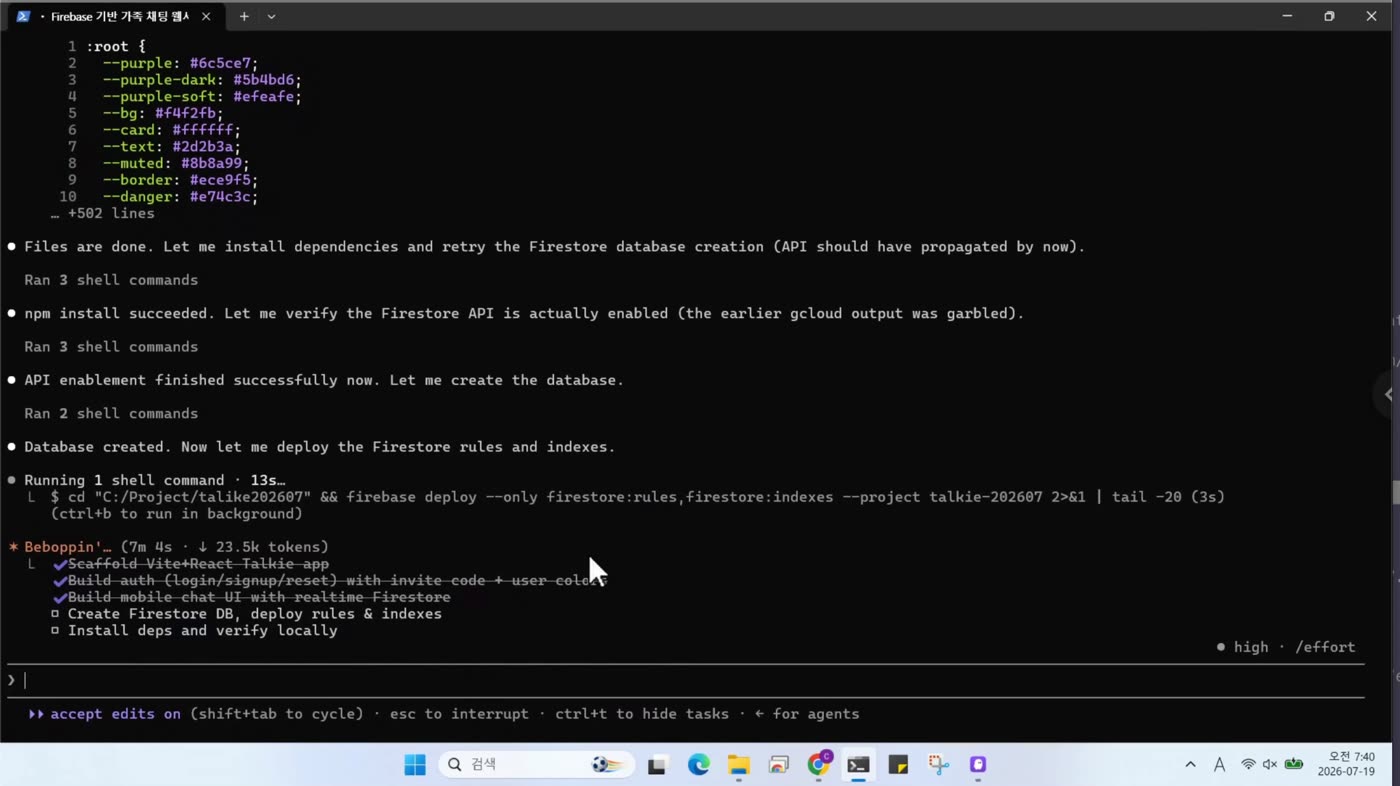
Task: Click '← for agents' hint text
Action: pyautogui.click(x=807, y=714)
